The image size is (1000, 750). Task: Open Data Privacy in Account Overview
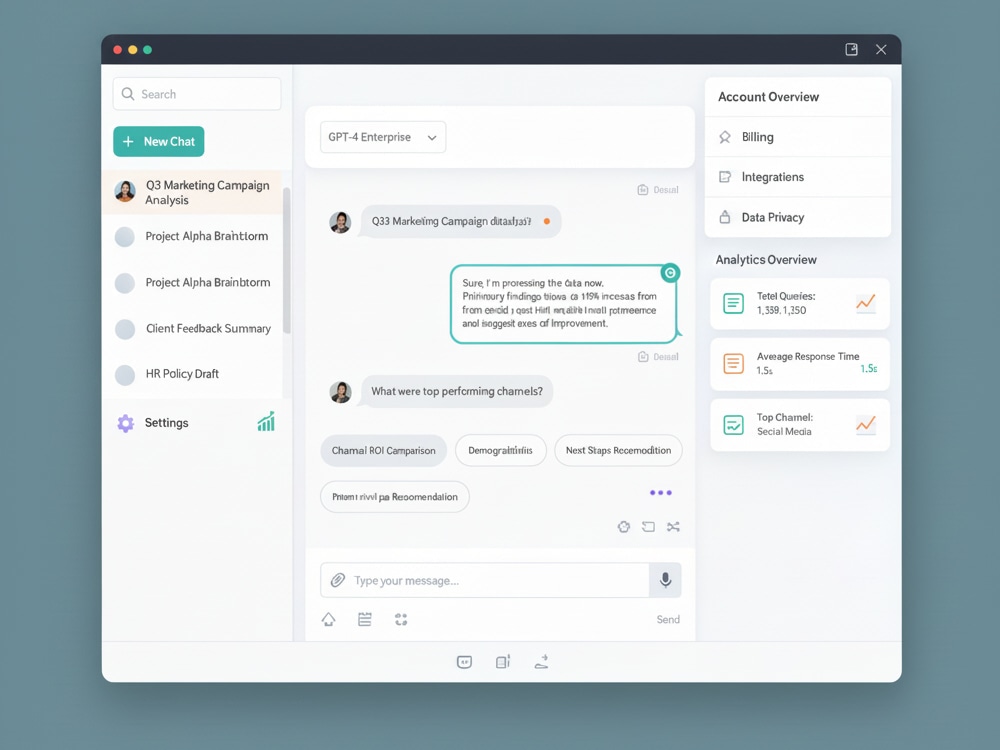point(798,217)
